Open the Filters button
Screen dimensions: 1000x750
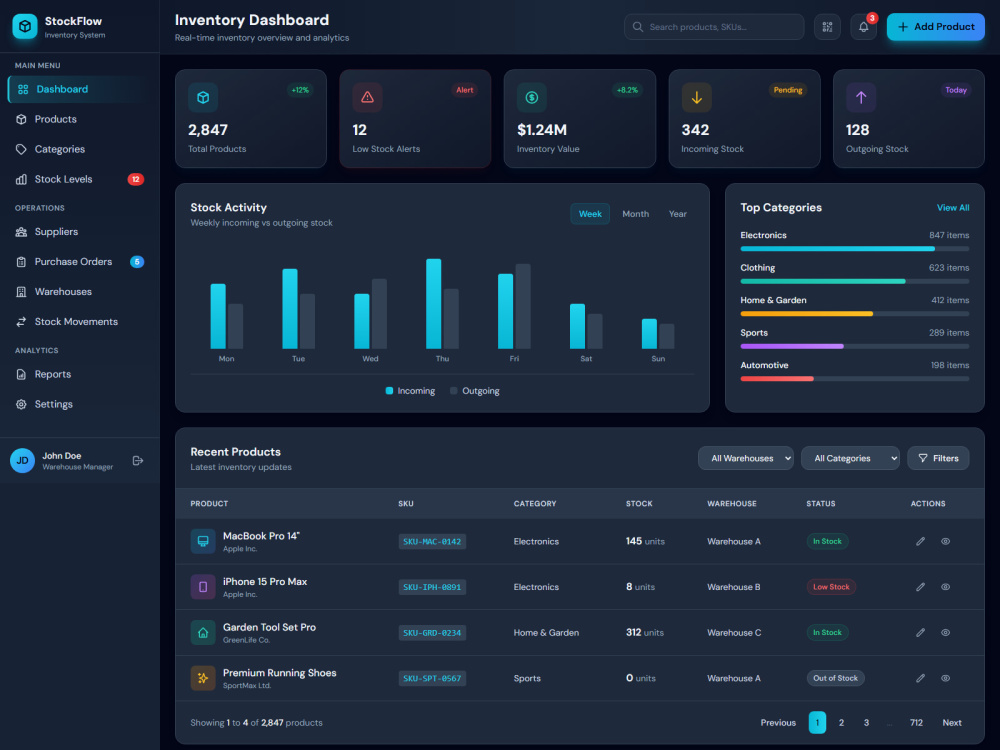click(x=938, y=458)
